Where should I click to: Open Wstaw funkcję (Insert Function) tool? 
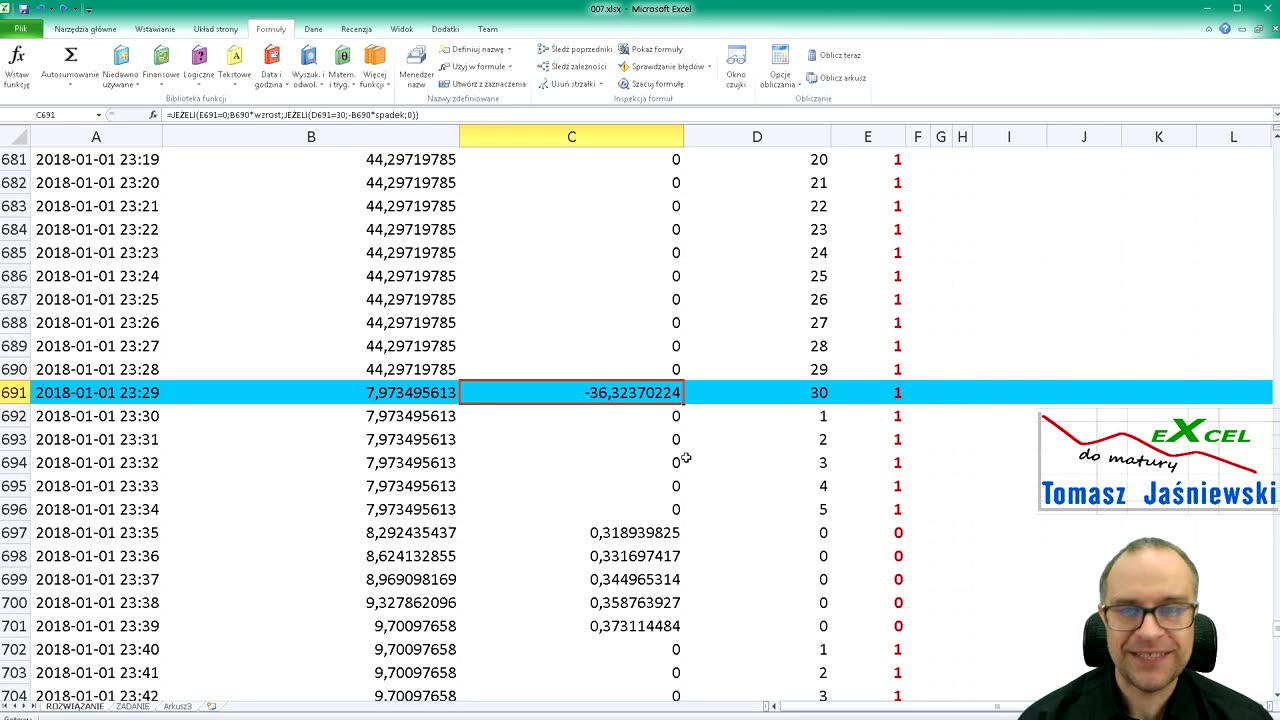click(x=17, y=67)
